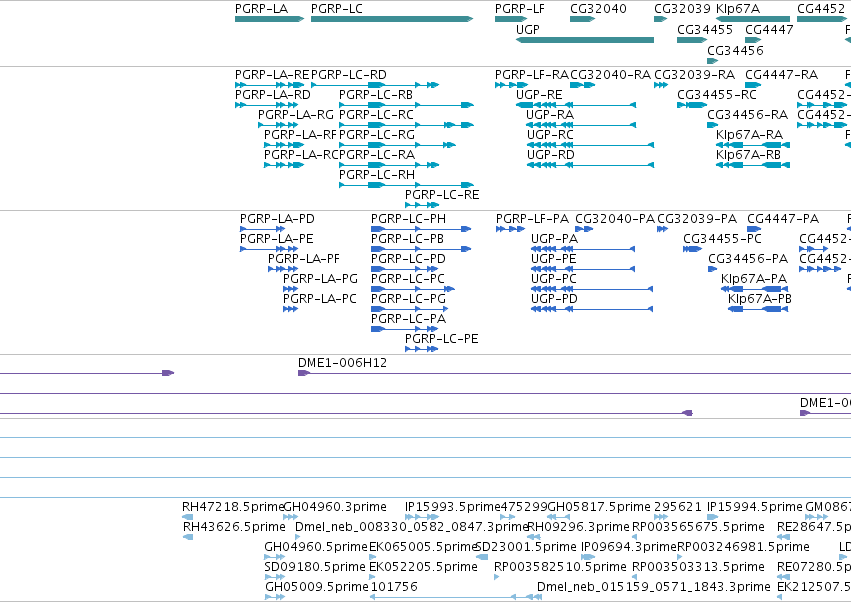Select transcript PGRP-LA-RE
This screenshot has height=602, width=851.
pyautogui.click(x=269, y=85)
